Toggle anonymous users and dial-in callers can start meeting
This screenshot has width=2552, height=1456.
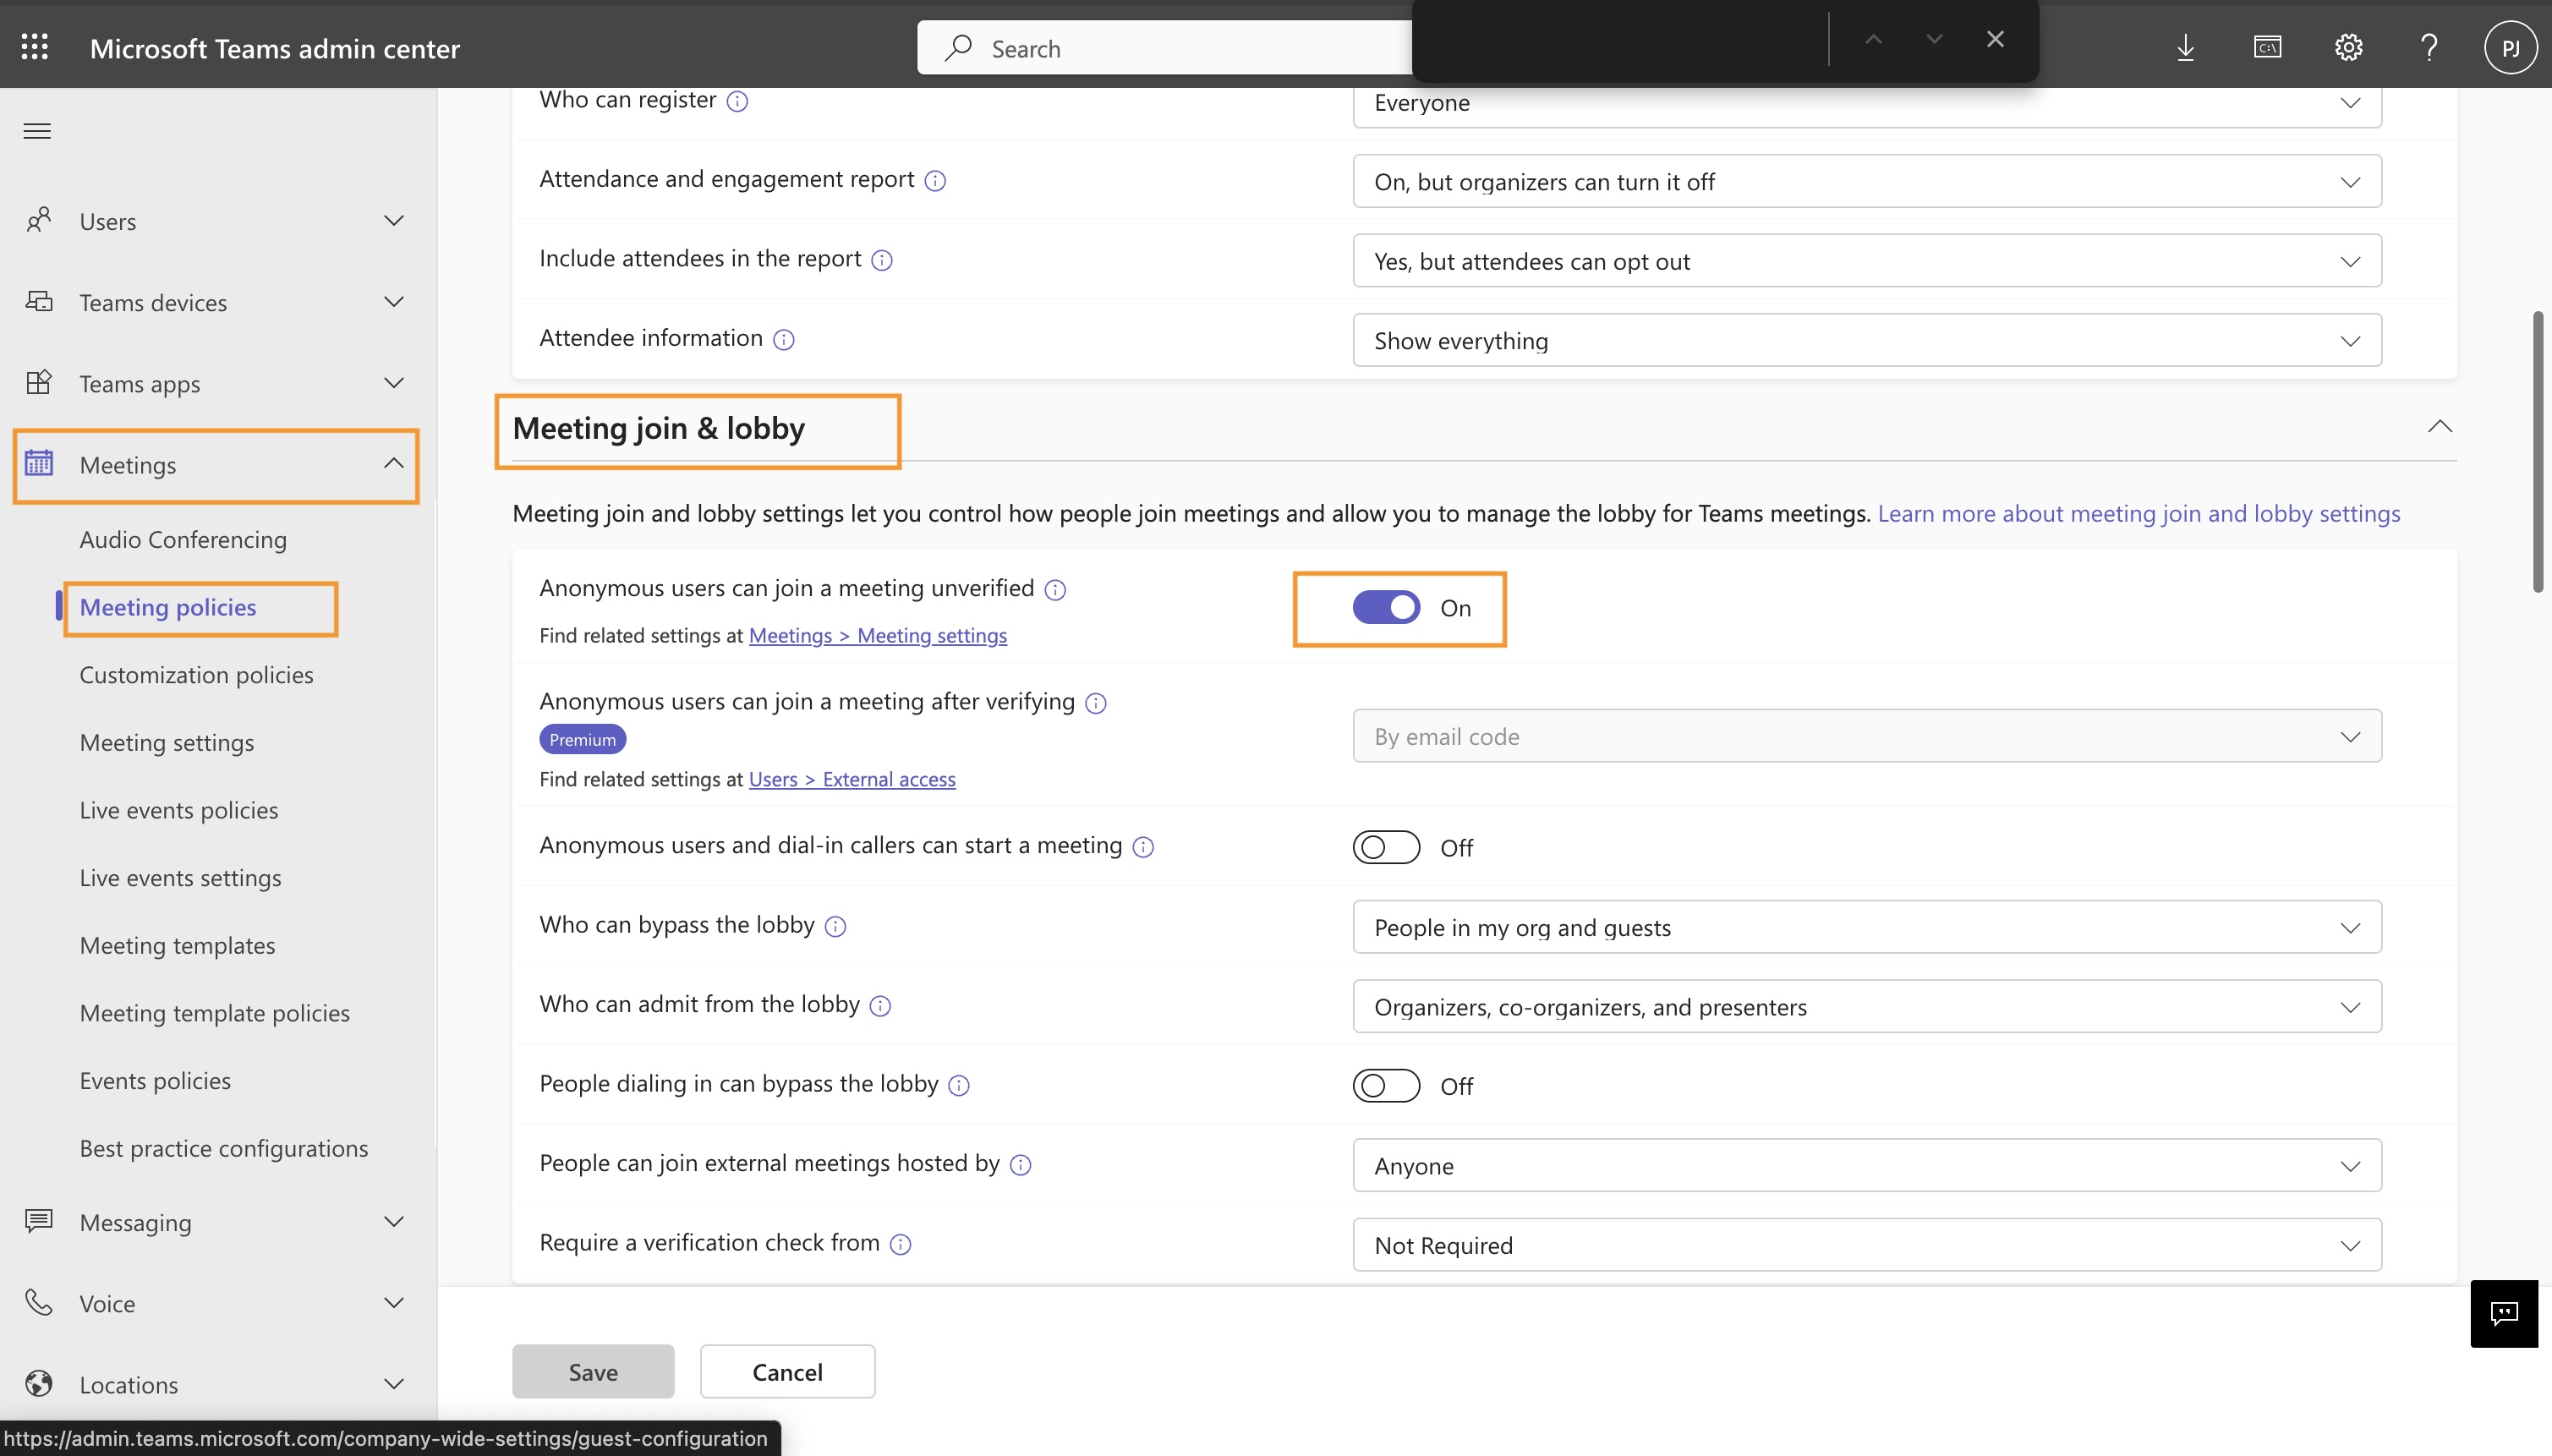[x=1386, y=847]
